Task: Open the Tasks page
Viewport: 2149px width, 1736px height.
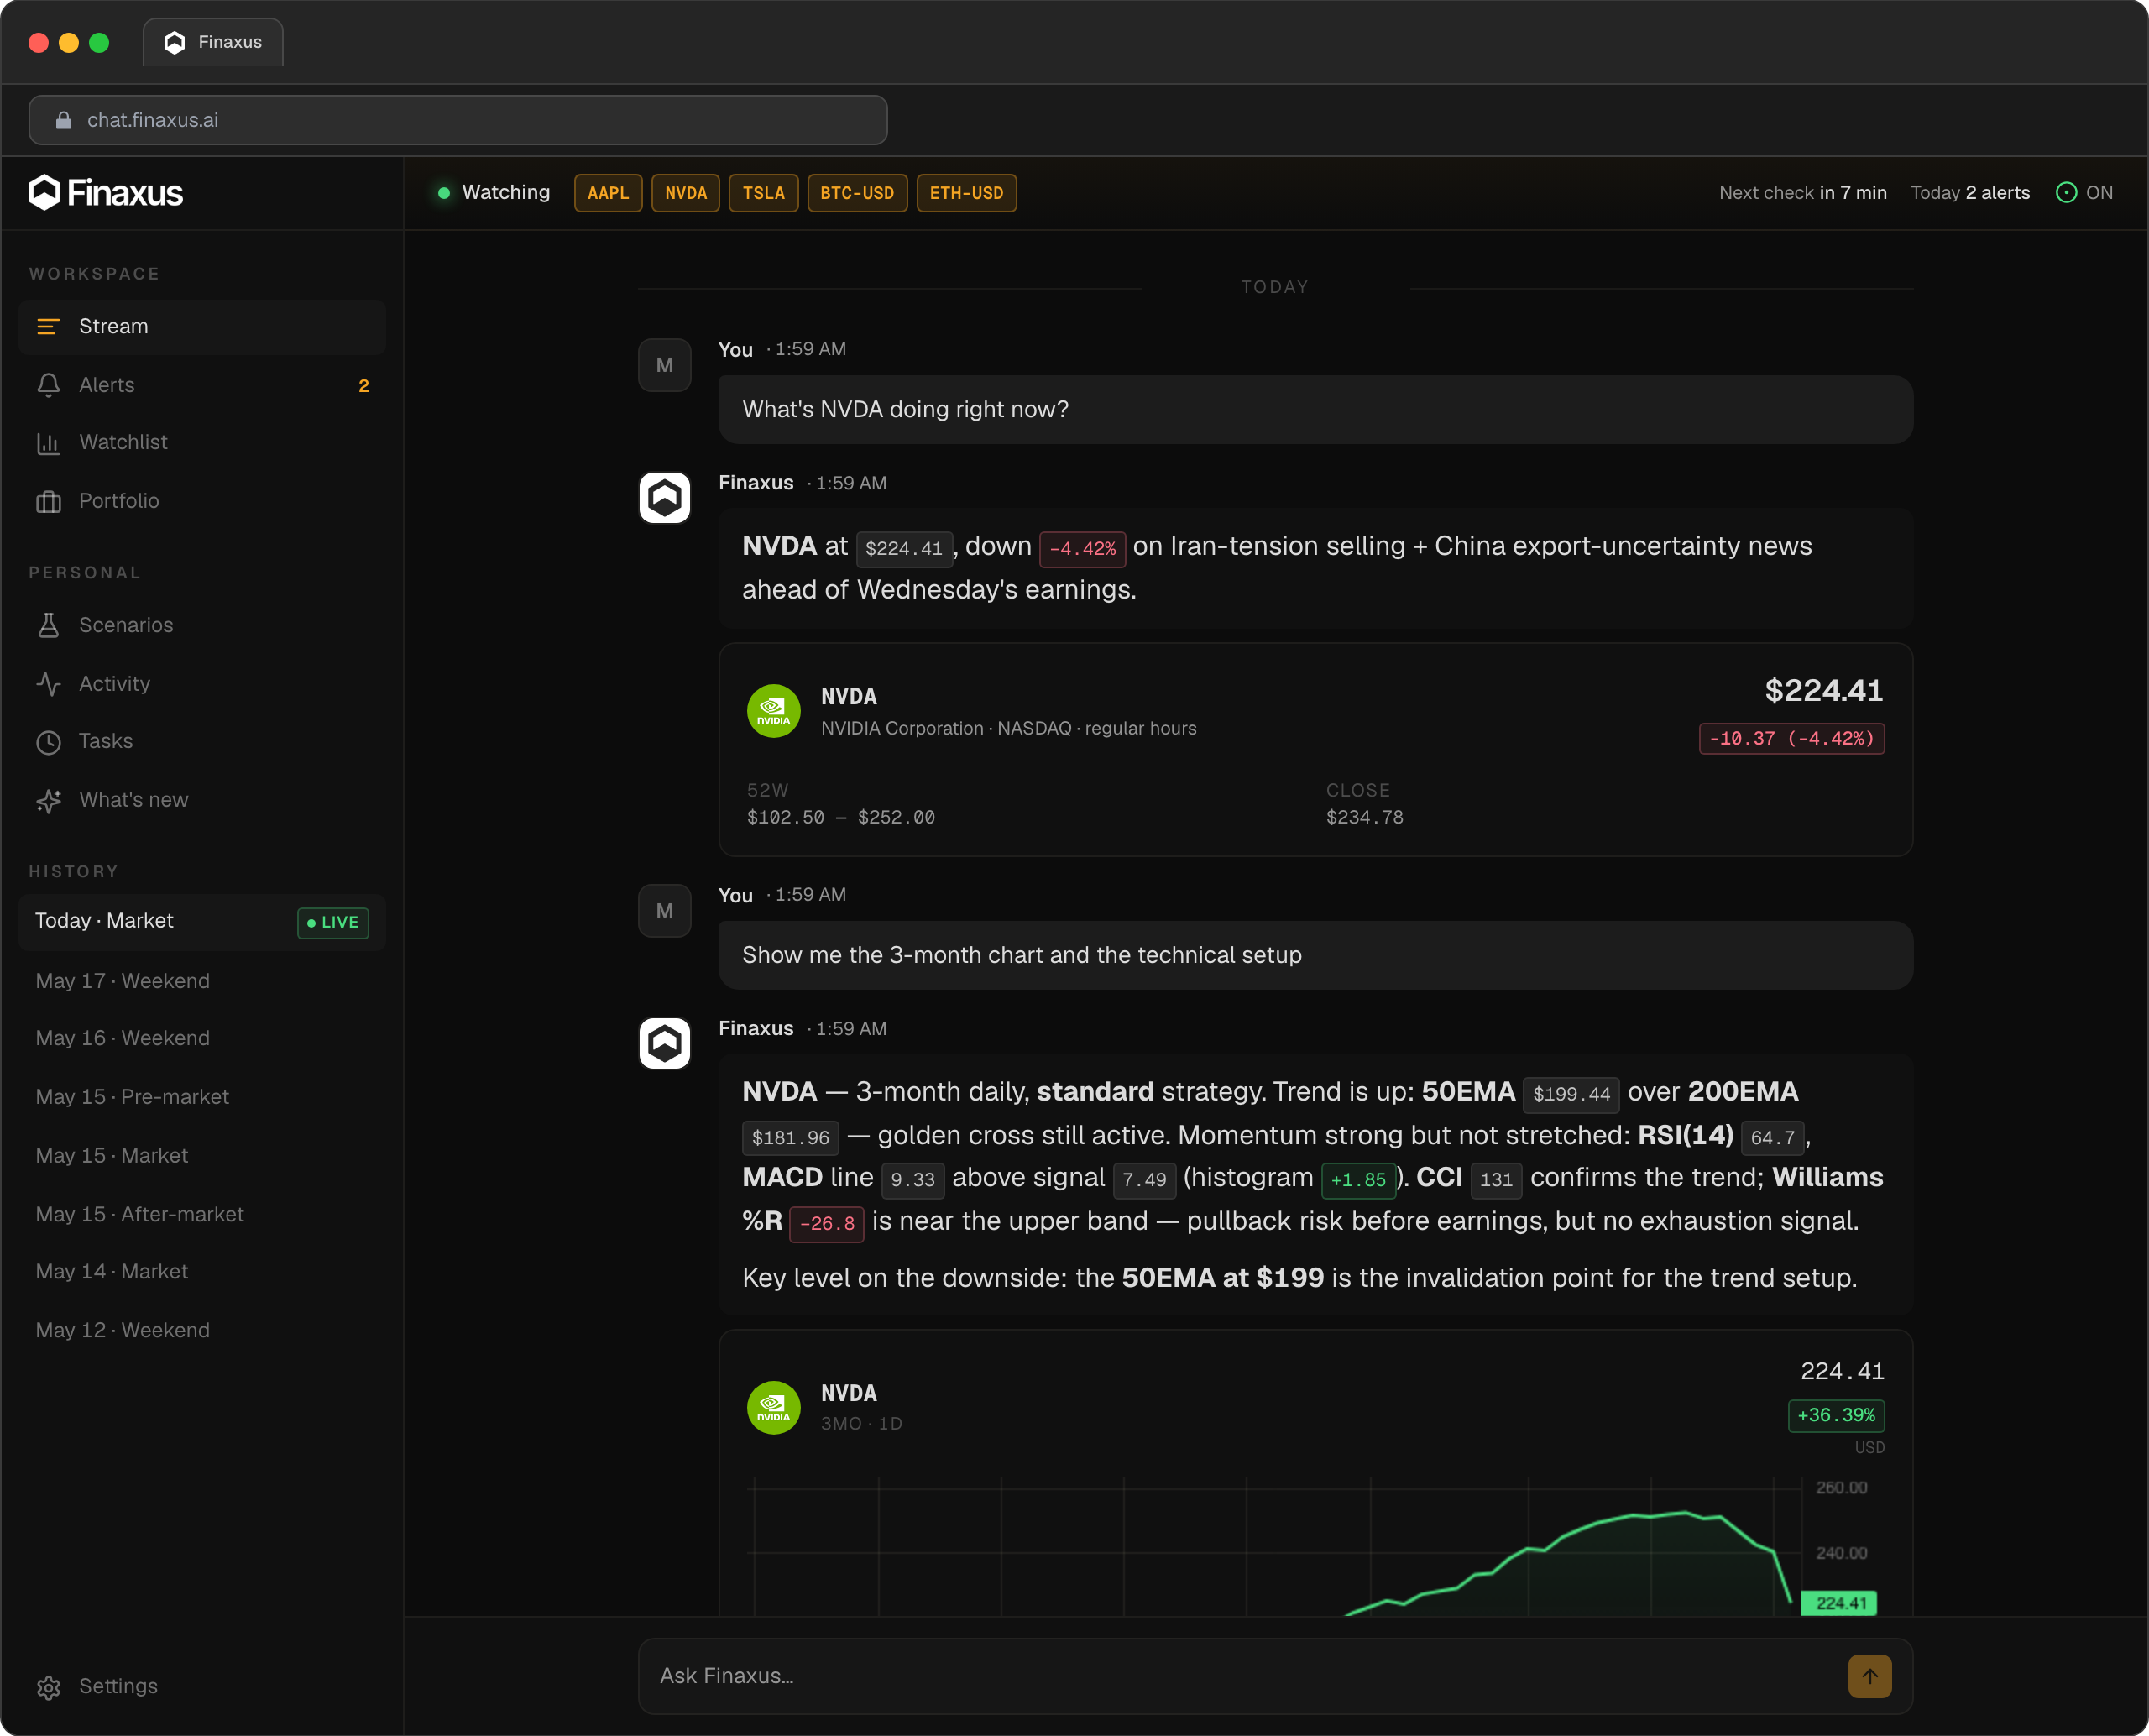Action: point(202,742)
